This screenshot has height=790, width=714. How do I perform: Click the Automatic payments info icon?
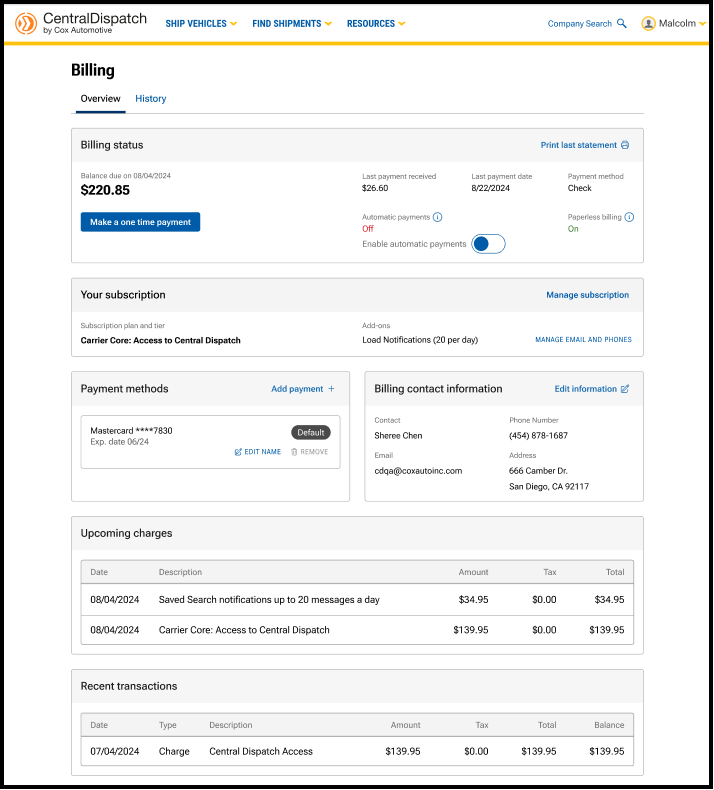tap(438, 217)
